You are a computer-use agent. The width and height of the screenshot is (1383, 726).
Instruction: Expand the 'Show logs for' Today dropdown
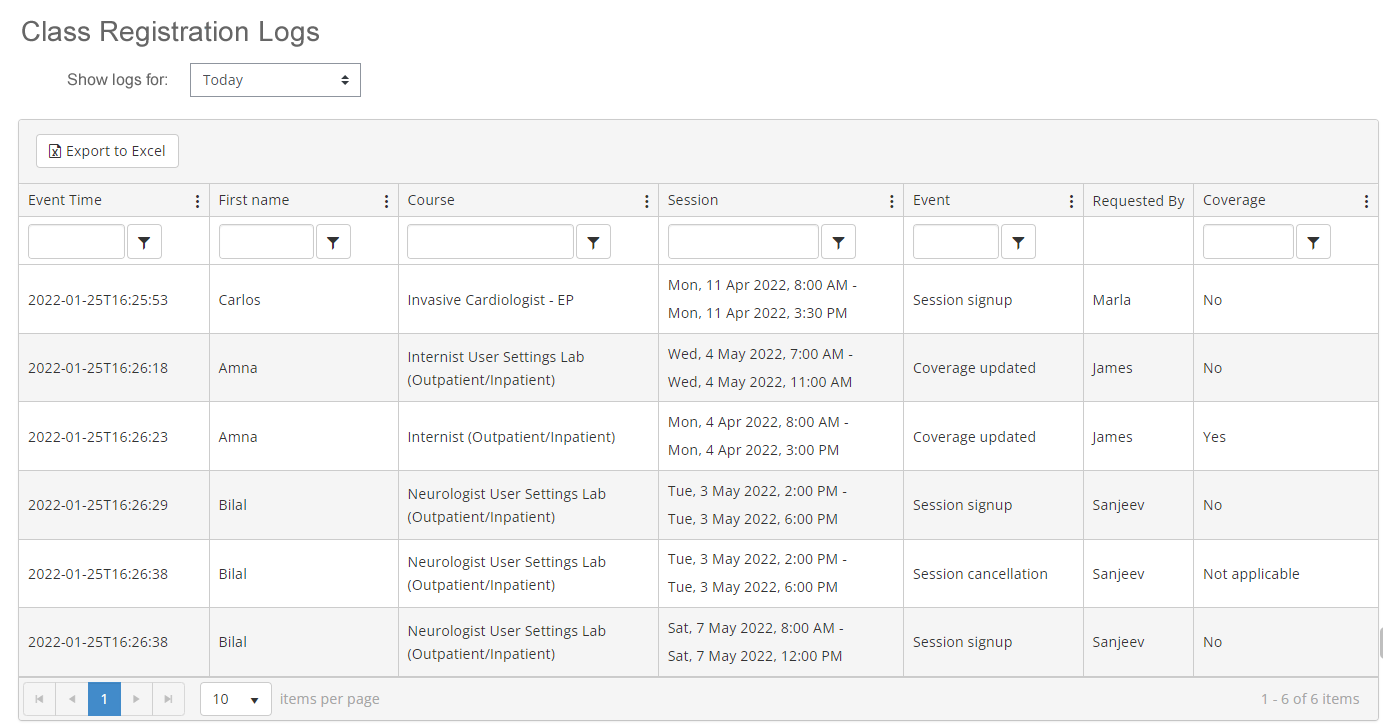pos(275,80)
